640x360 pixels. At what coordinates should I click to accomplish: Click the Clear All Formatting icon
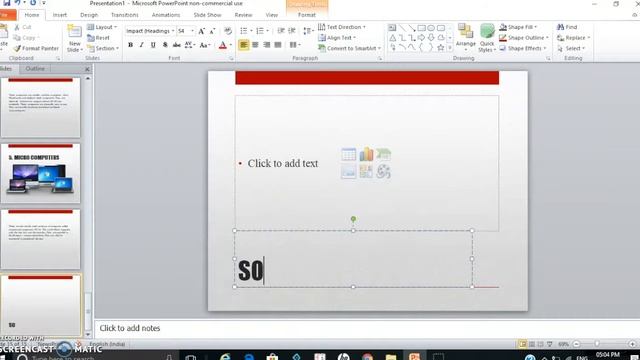[228, 31]
